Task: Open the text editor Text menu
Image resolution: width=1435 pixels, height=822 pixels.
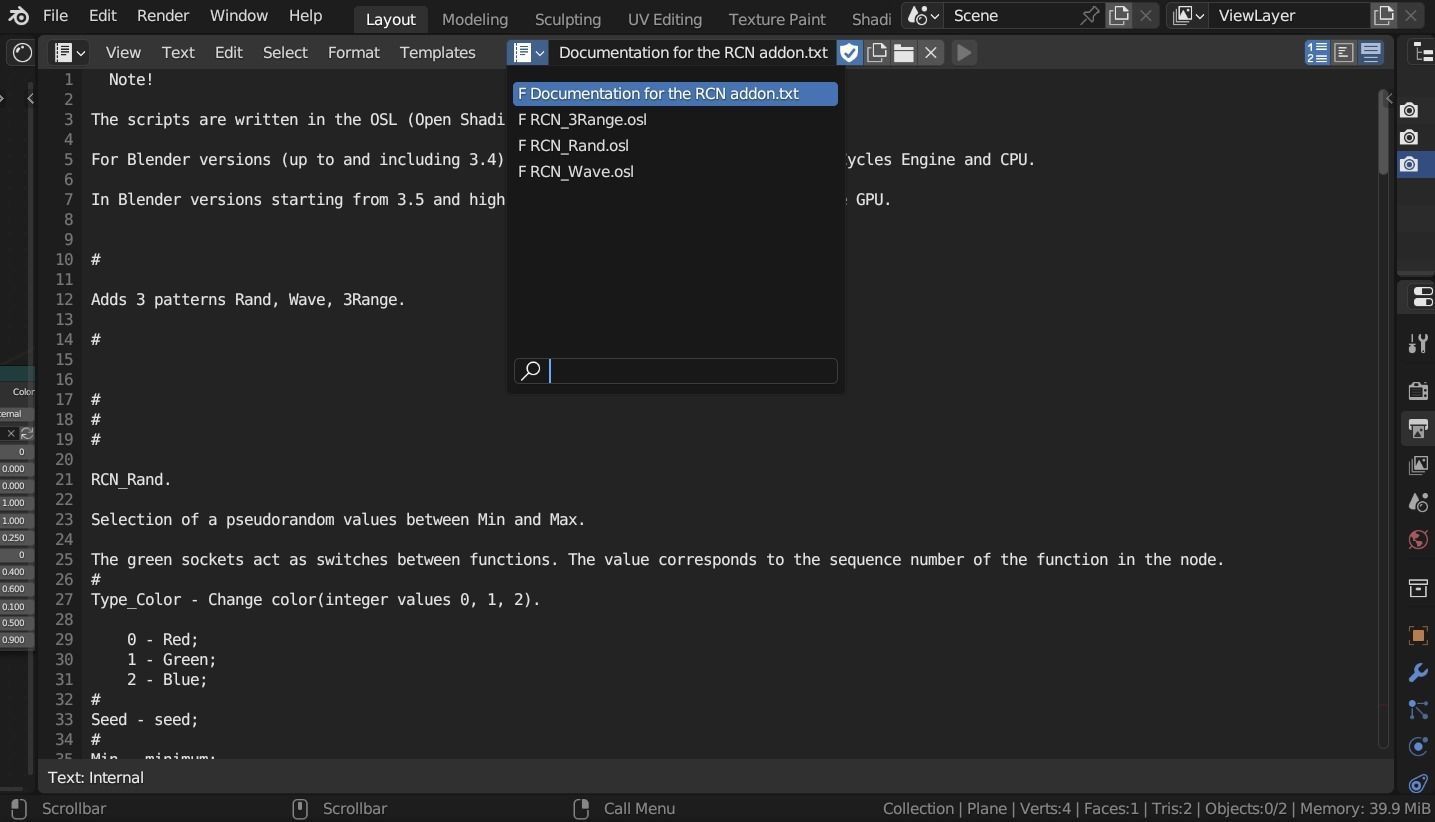Action: click(178, 53)
